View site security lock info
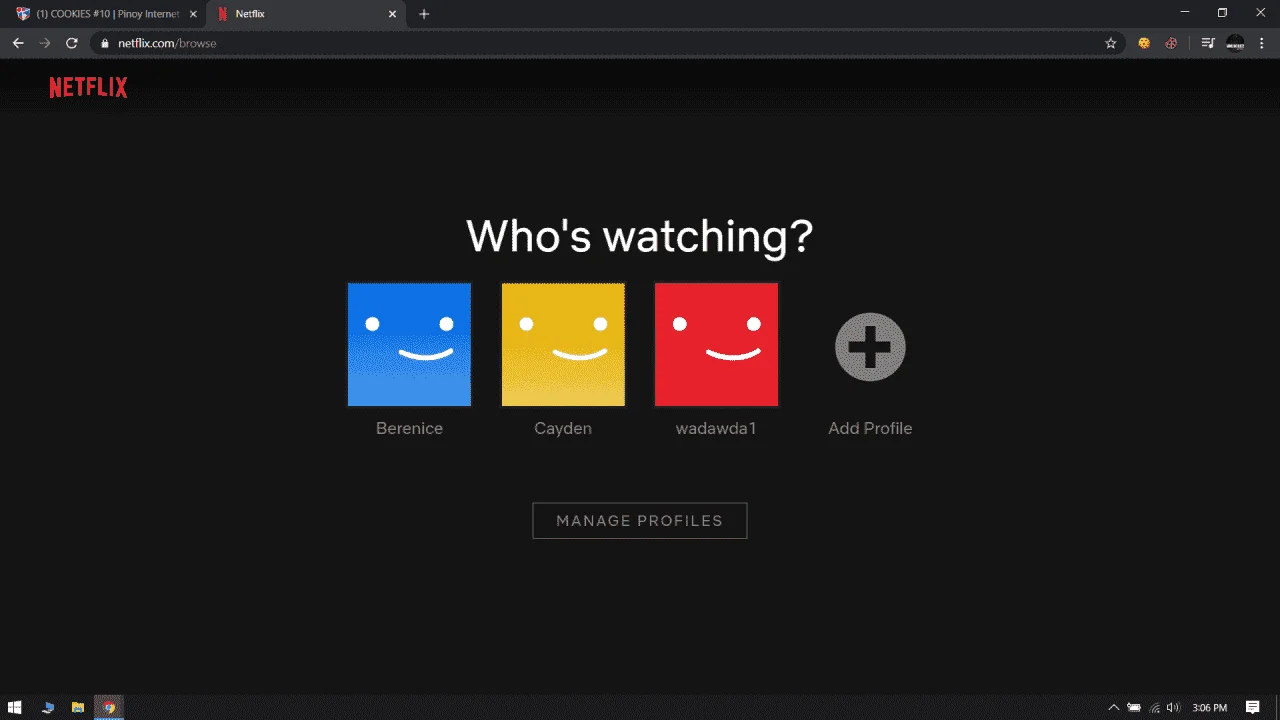This screenshot has height=720, width=1280. click(104, 43)
